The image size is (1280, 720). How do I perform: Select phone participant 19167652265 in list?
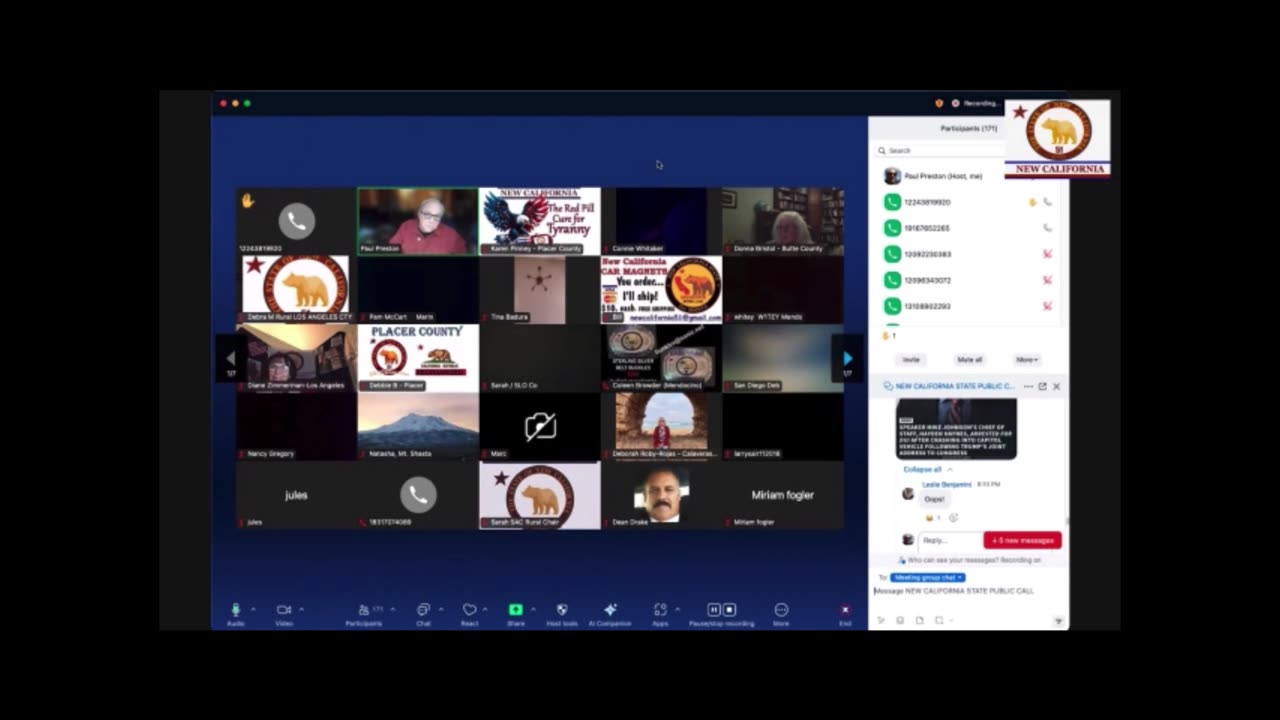(968, 228)
